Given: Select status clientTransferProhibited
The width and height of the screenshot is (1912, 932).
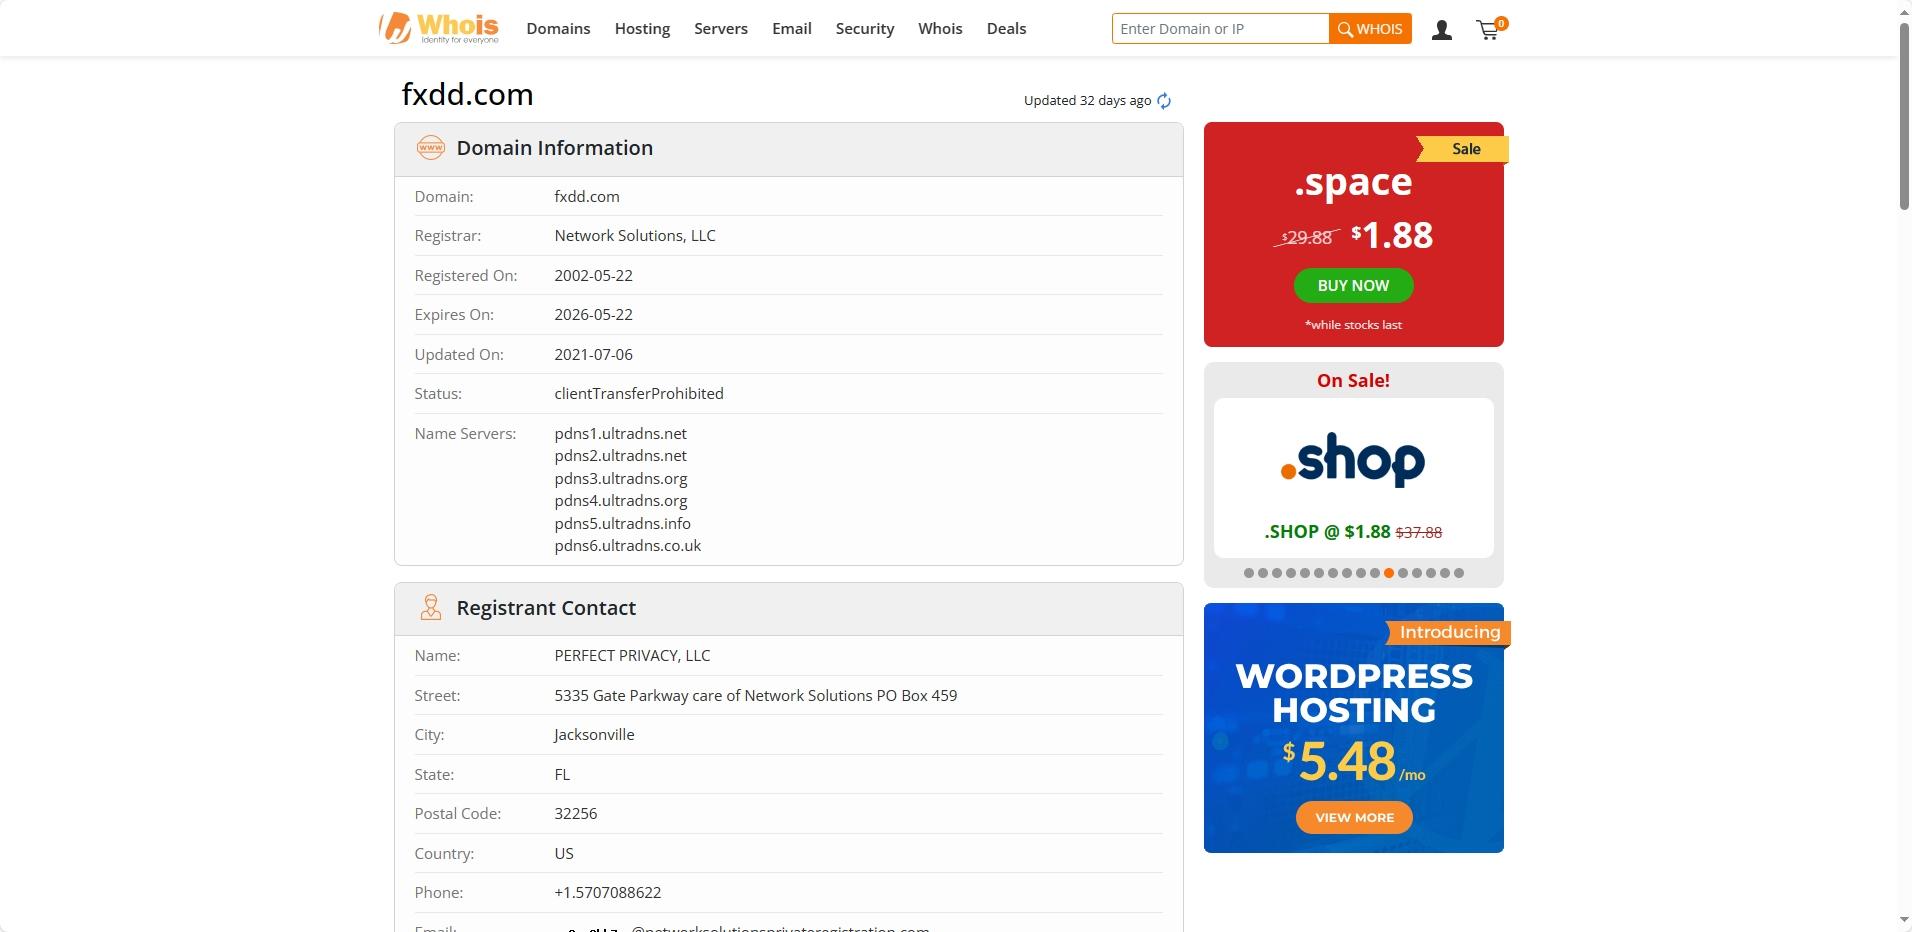Looking at the screenshot, I should coord(639,394).
